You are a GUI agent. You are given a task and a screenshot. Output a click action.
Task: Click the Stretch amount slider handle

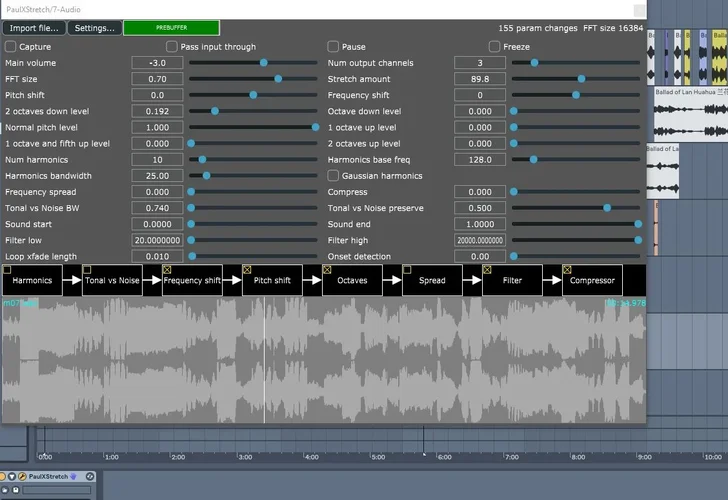[581, 79]
